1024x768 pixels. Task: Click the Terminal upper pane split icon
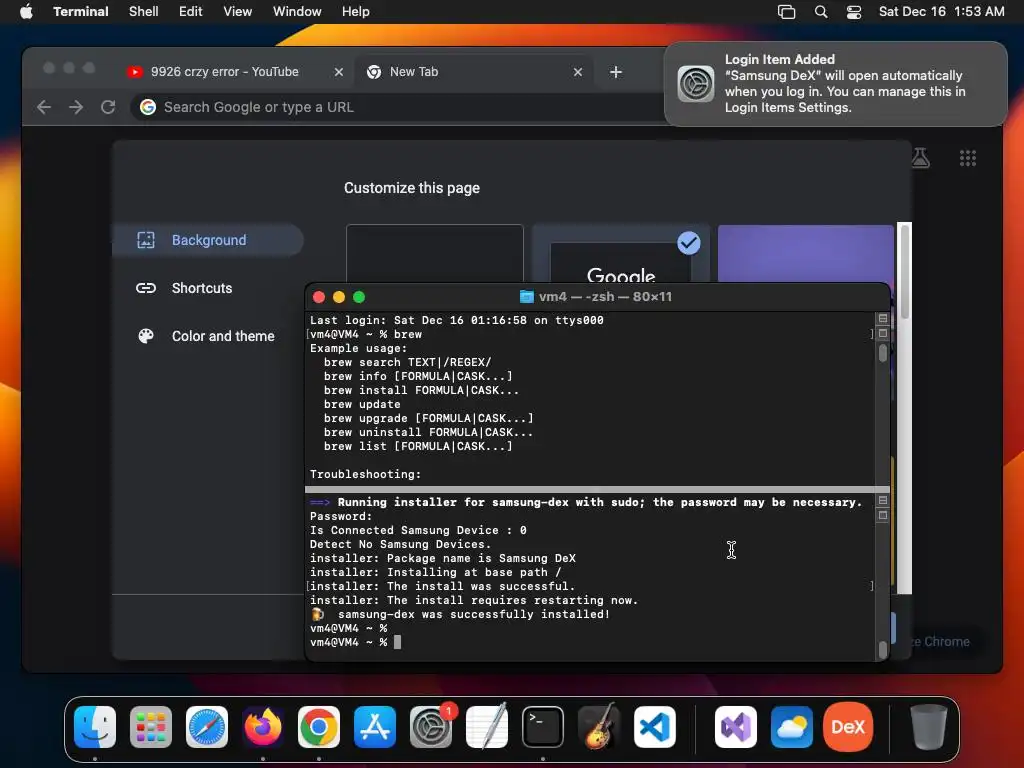(x=883, y=319)
